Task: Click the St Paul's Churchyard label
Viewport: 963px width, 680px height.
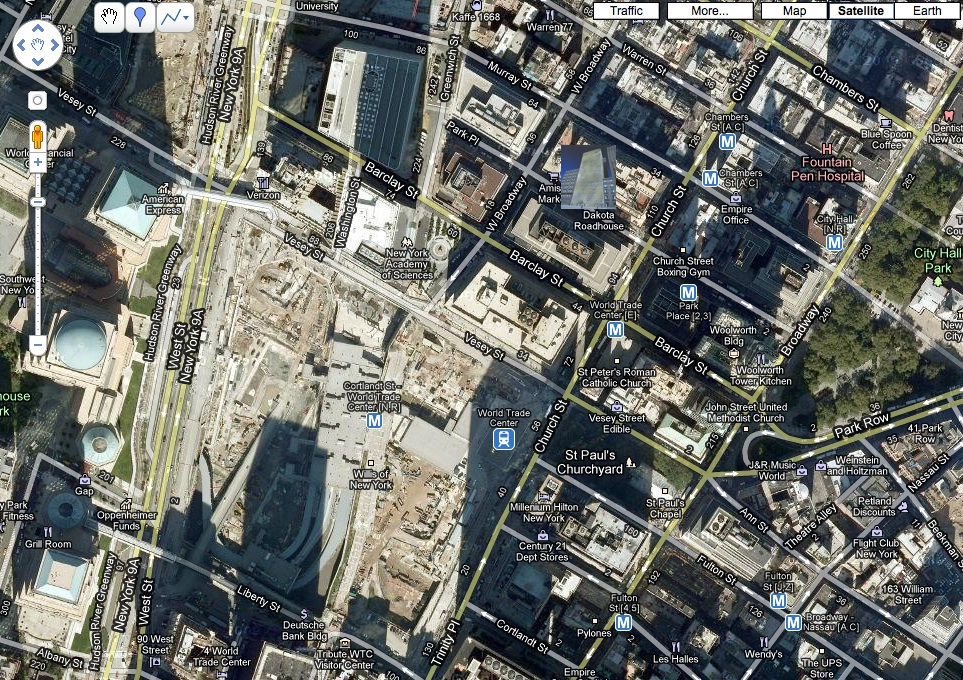Action: (590, 462)
